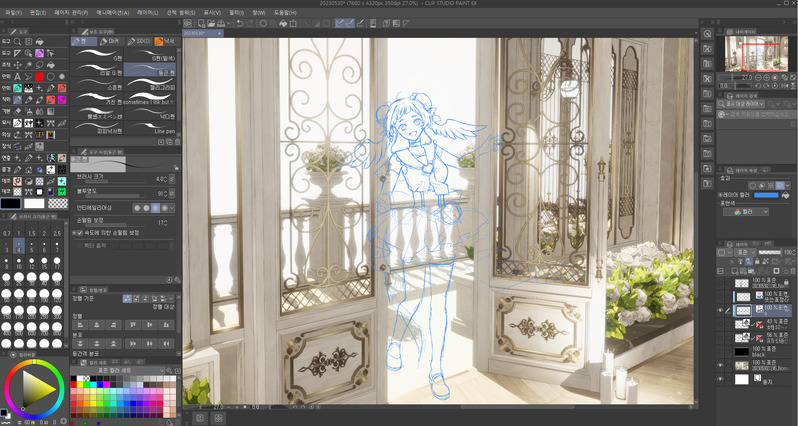Screen dimensions: 798x426
Task: Close the 20230530 canvas tab
Action: (220, 33)
